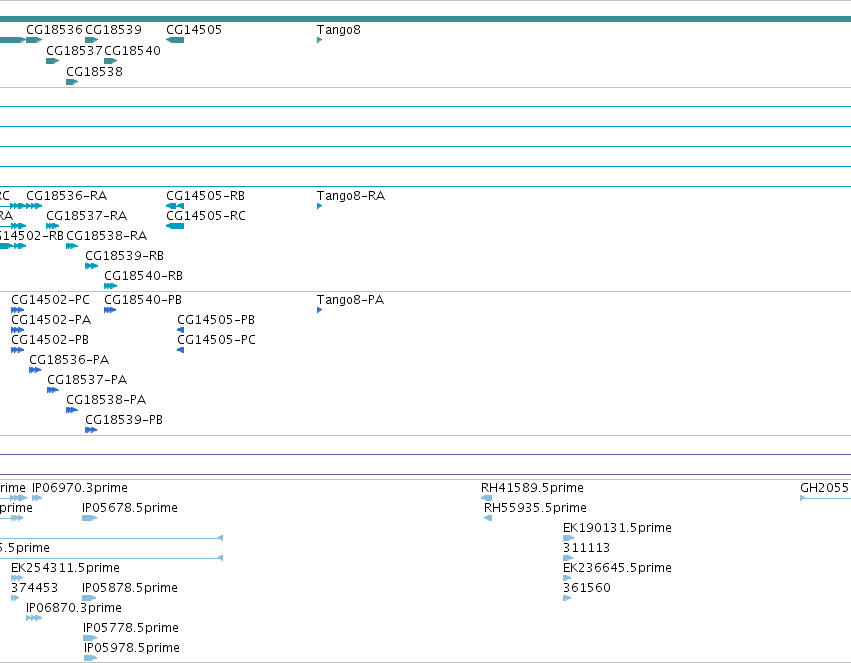Select the CG18538 gene label
Image resolution: width=851 pixels, height=663 pixels.
pos(94,72)
